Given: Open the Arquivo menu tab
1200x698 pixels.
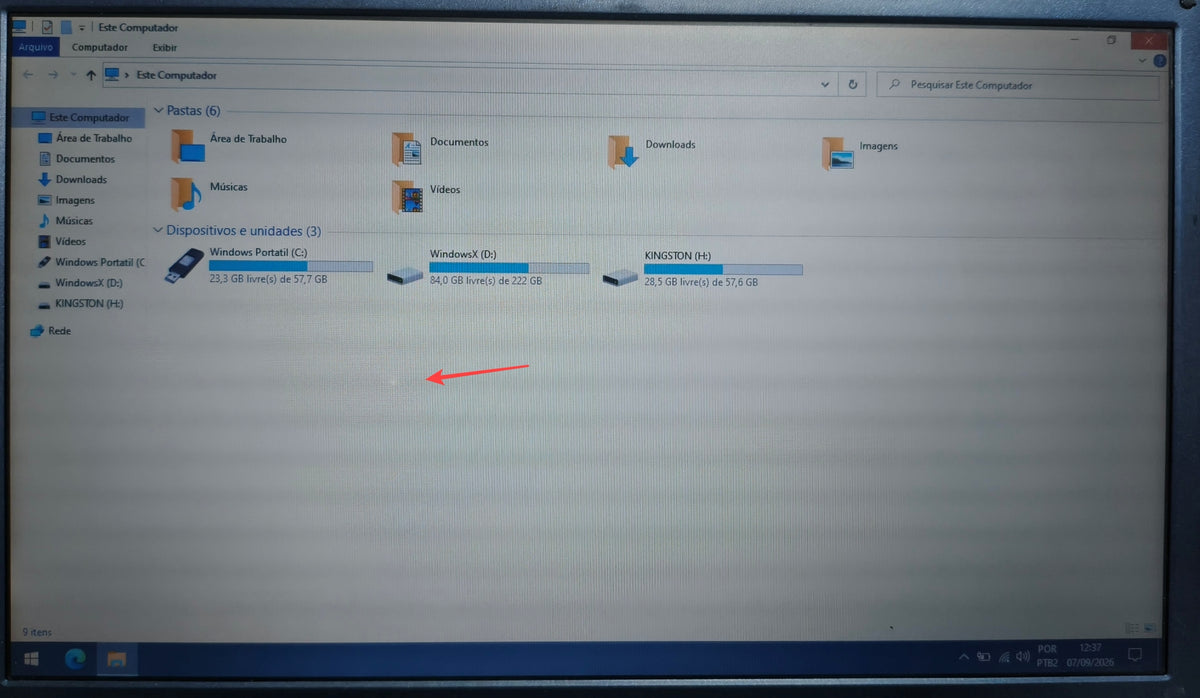Looking at the screenshot, I should pyautogui.click(x=37, y=46).
